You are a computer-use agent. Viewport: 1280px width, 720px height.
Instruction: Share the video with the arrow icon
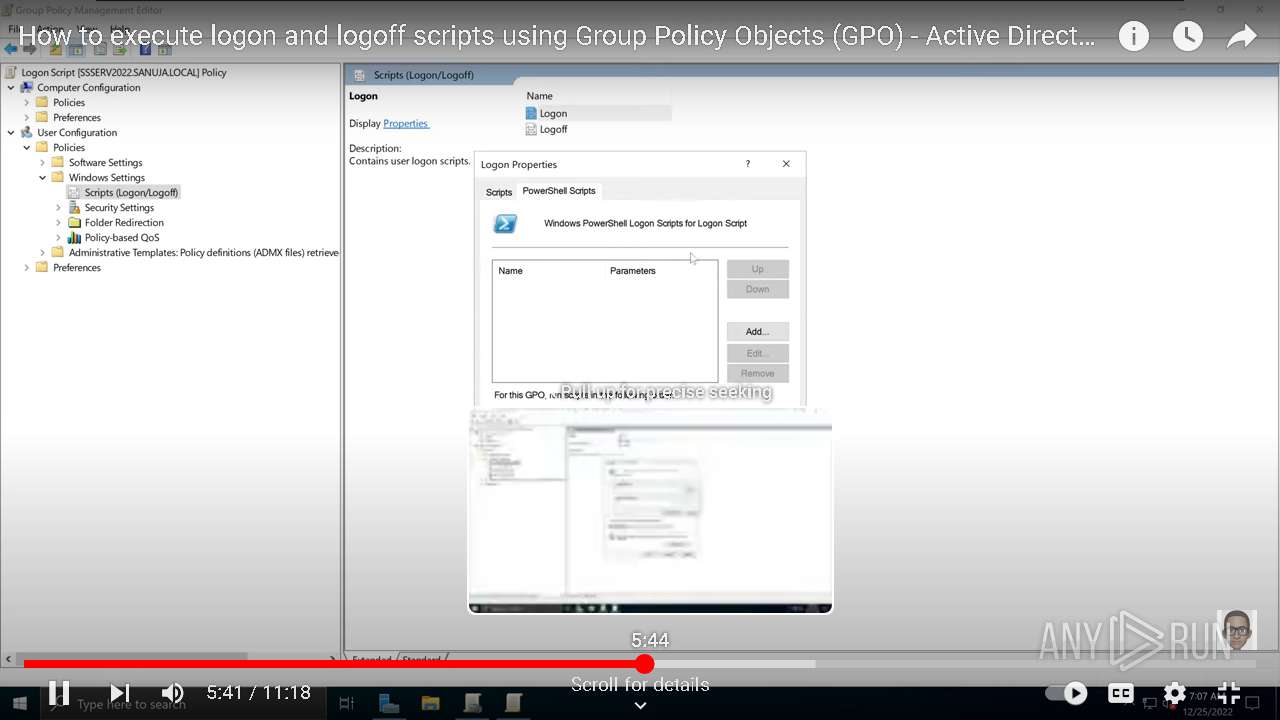tap(1241, 37)
